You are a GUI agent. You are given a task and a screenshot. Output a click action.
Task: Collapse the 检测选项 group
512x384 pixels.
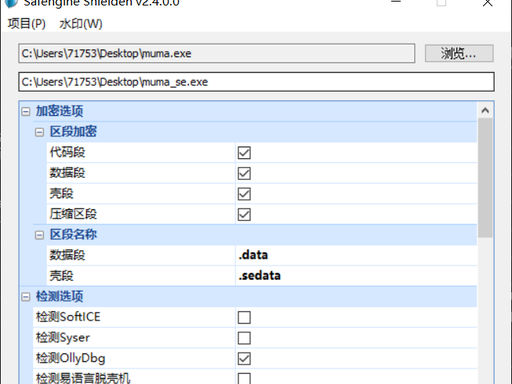coord(26,297)
